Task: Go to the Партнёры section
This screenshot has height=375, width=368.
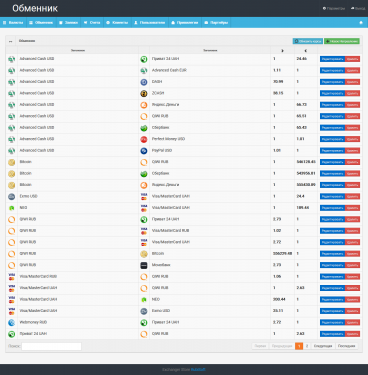Action: (x=216, y=23)
